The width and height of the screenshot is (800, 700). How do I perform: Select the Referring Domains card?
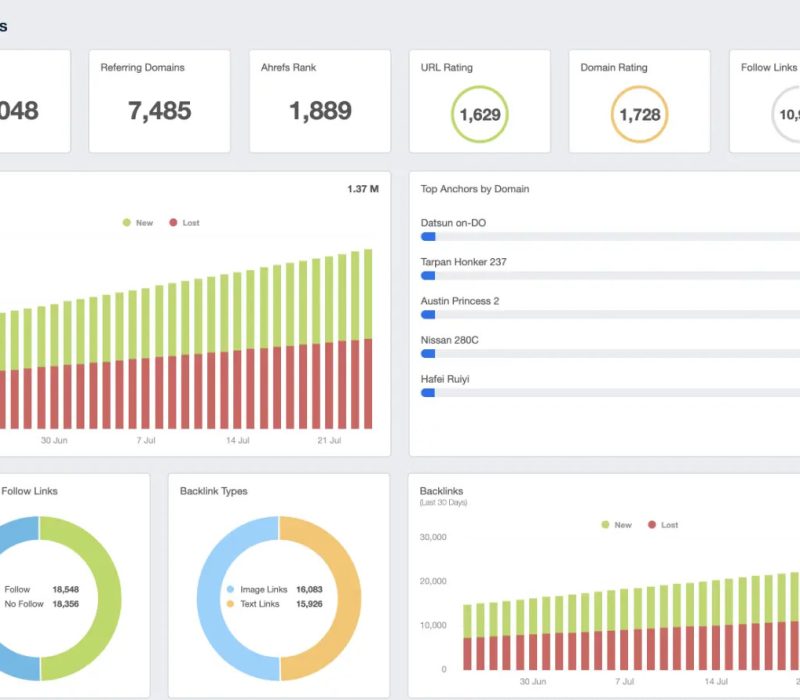point(159,100)
